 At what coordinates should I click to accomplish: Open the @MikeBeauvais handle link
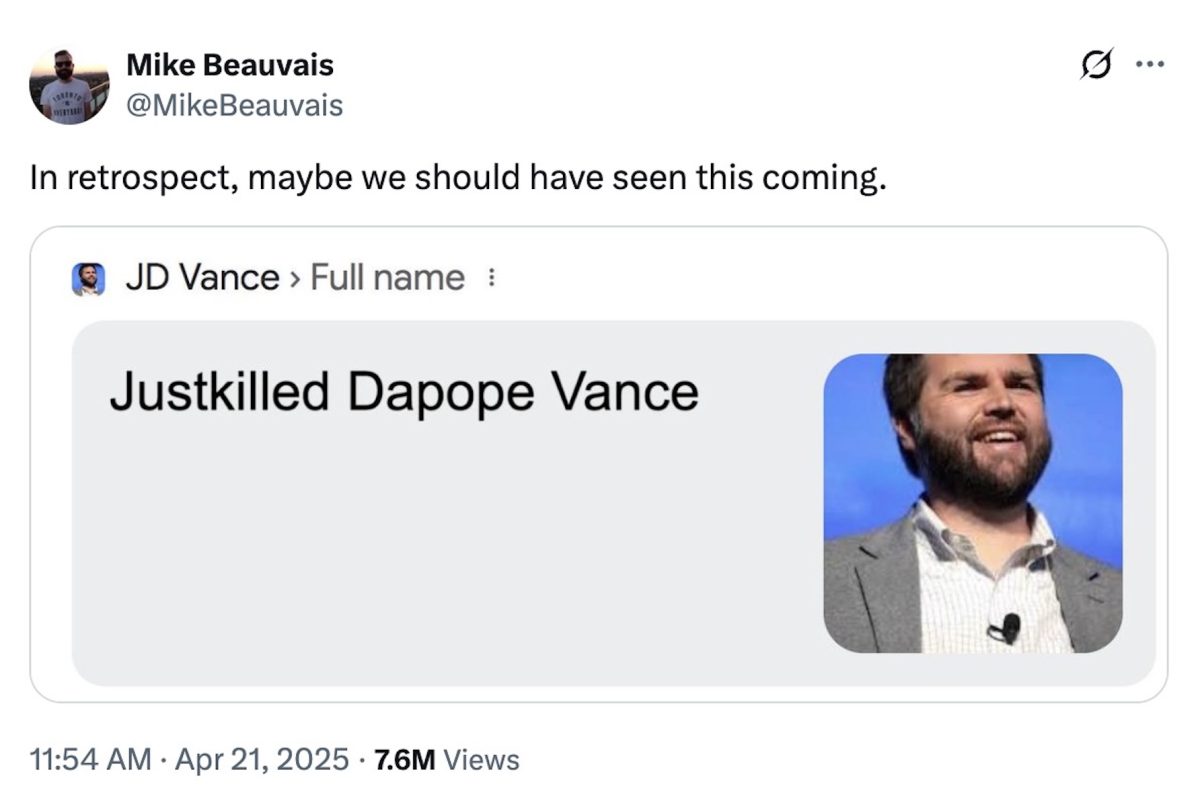coord(234,104)
